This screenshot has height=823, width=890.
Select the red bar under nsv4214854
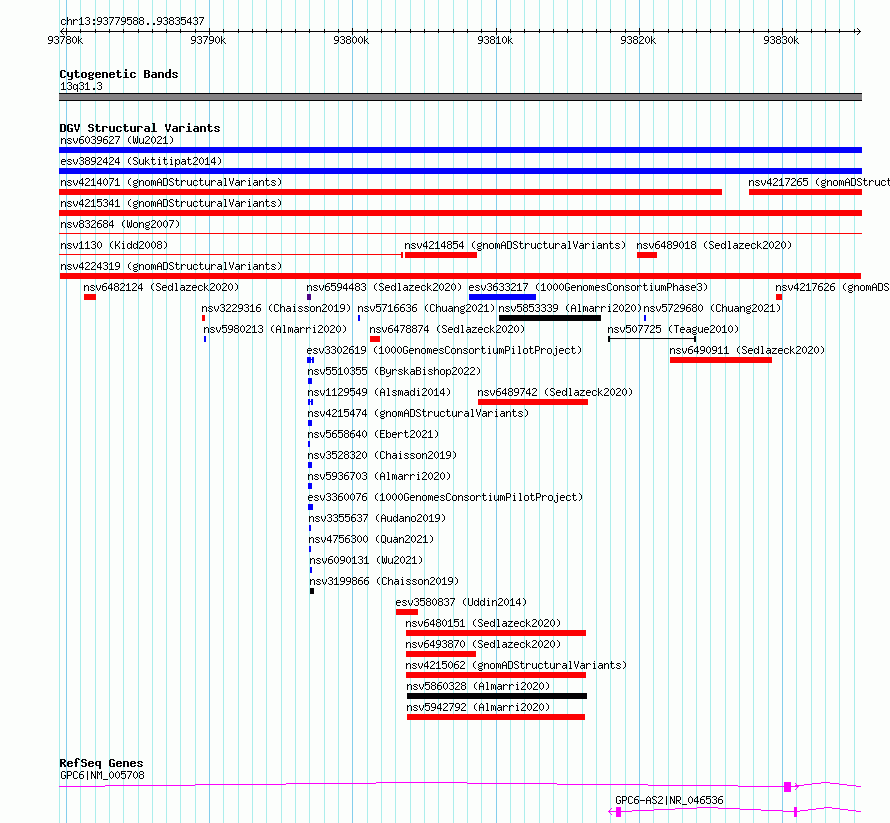pos(440,255)
